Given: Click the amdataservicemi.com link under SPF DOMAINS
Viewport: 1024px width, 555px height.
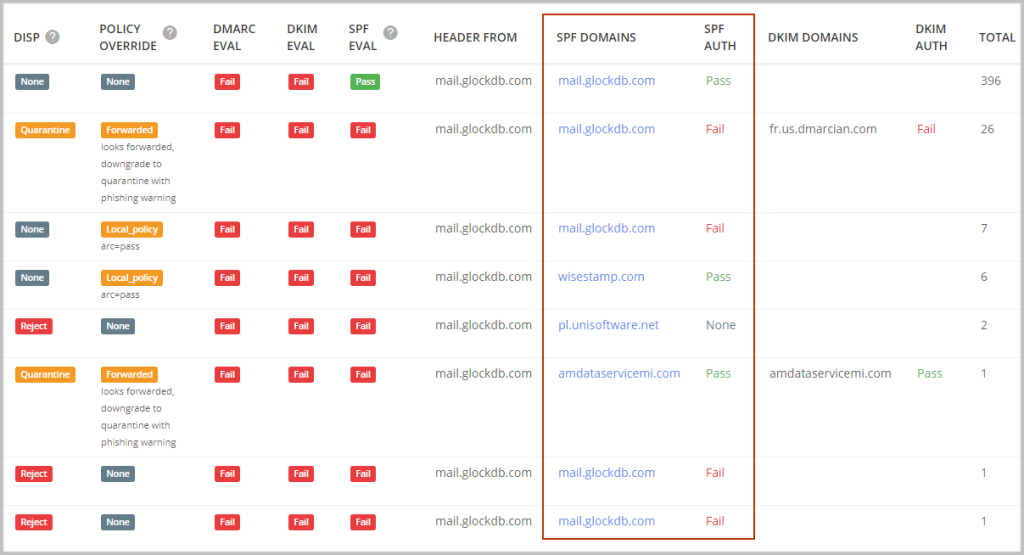Looking at the screenshot, I should point(618,373).
